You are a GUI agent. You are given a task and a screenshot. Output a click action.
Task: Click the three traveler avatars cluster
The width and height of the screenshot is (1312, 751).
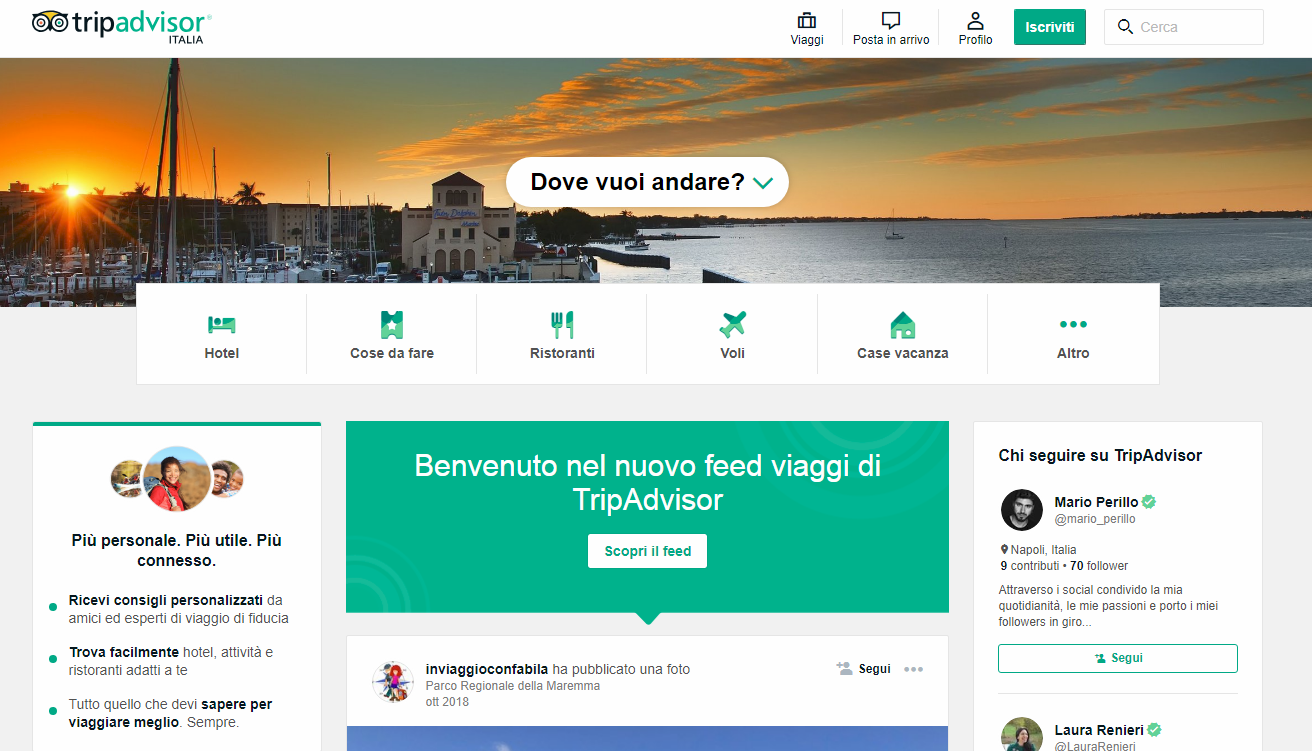pos(177,479)
